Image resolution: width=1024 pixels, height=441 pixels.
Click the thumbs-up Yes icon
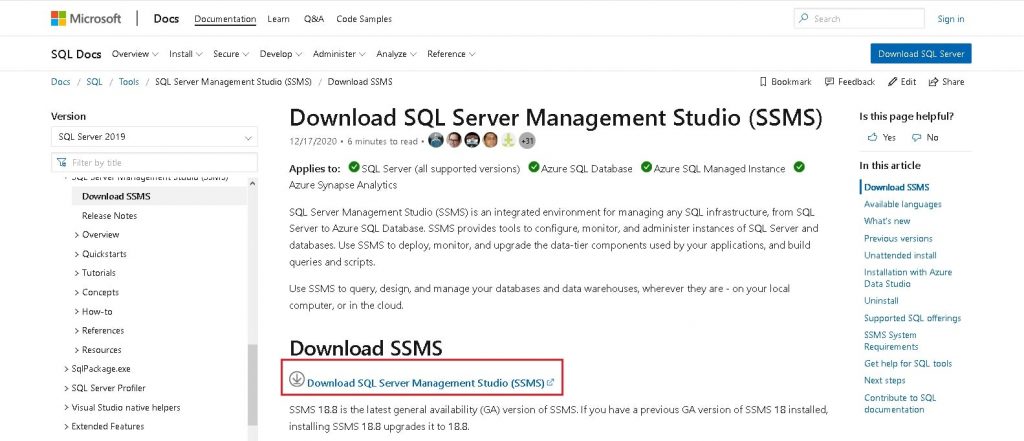pos(872,137)
